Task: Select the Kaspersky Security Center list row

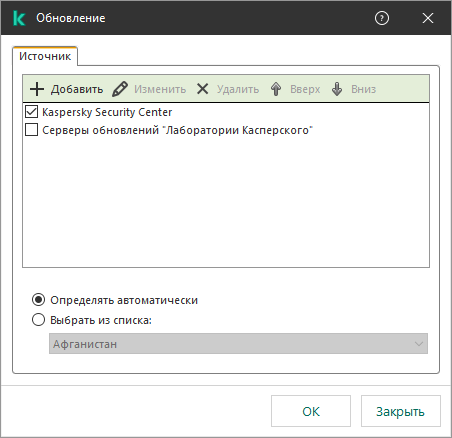Action: click(226, 112)
